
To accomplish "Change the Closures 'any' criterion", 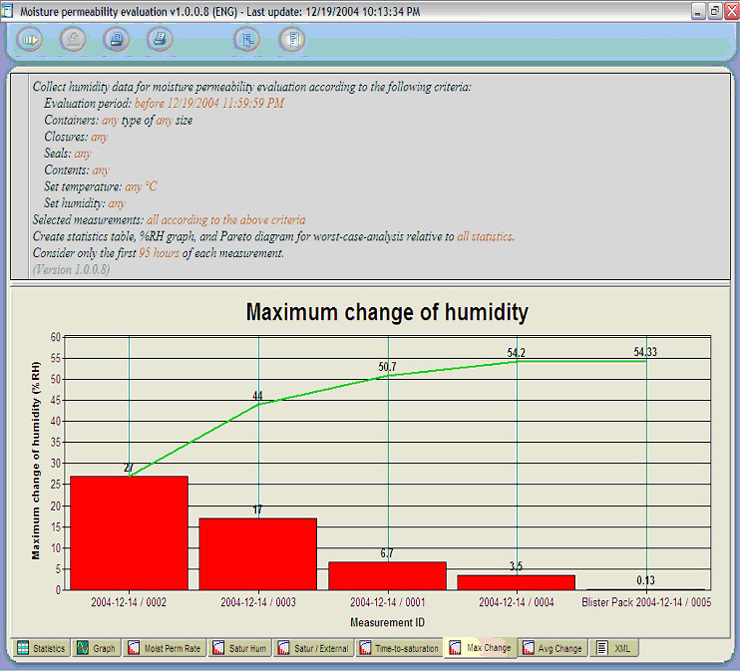I will coord(99,137).
